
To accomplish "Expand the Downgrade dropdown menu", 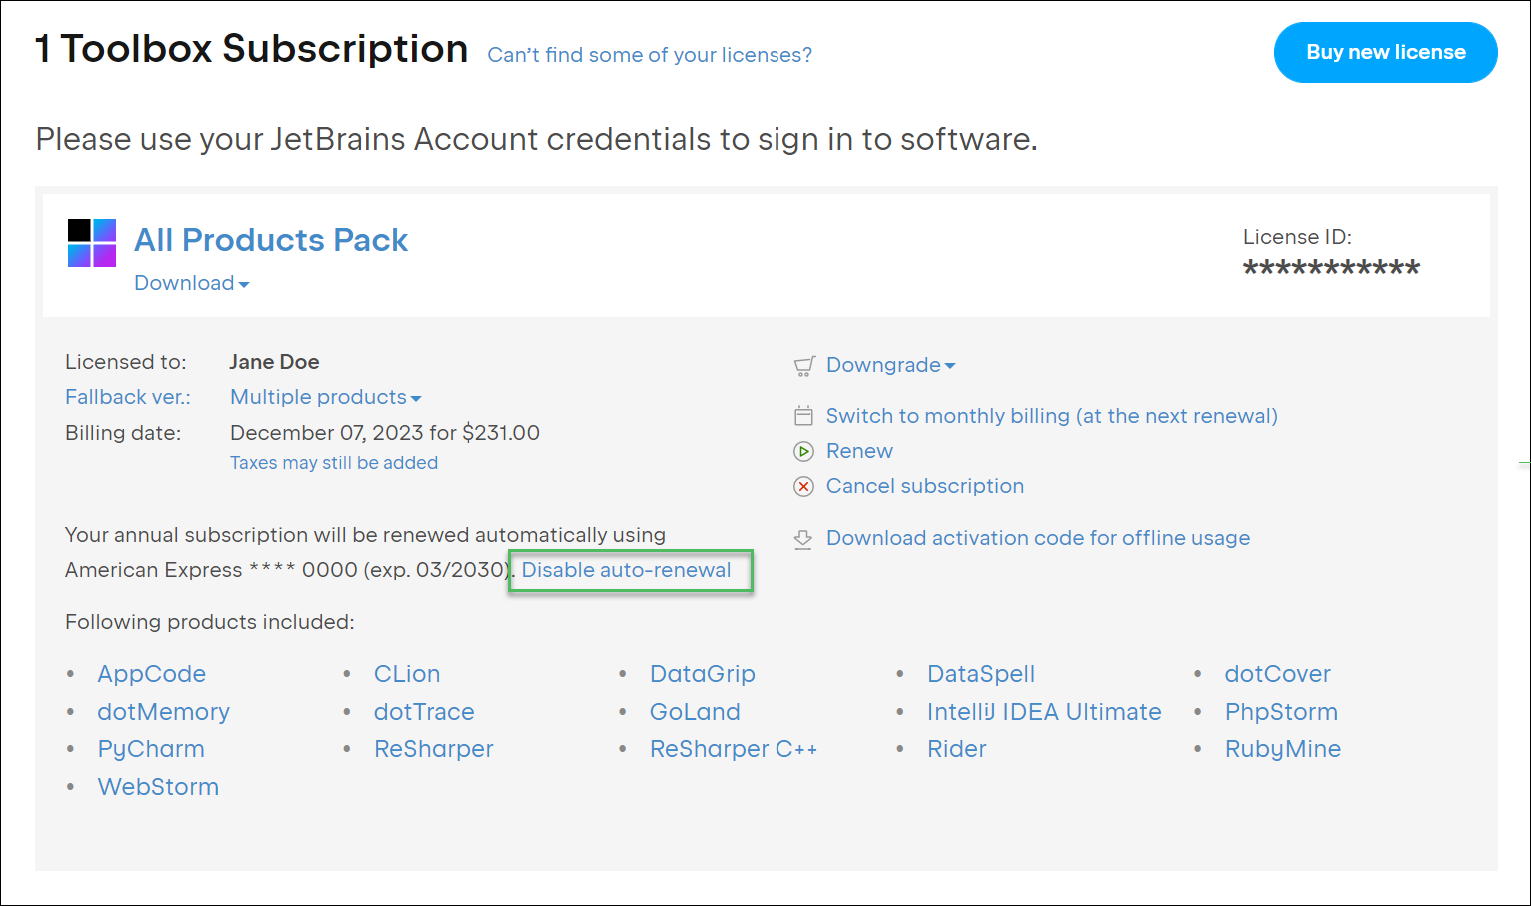I will pyautogui.click(x=890, y=365).
